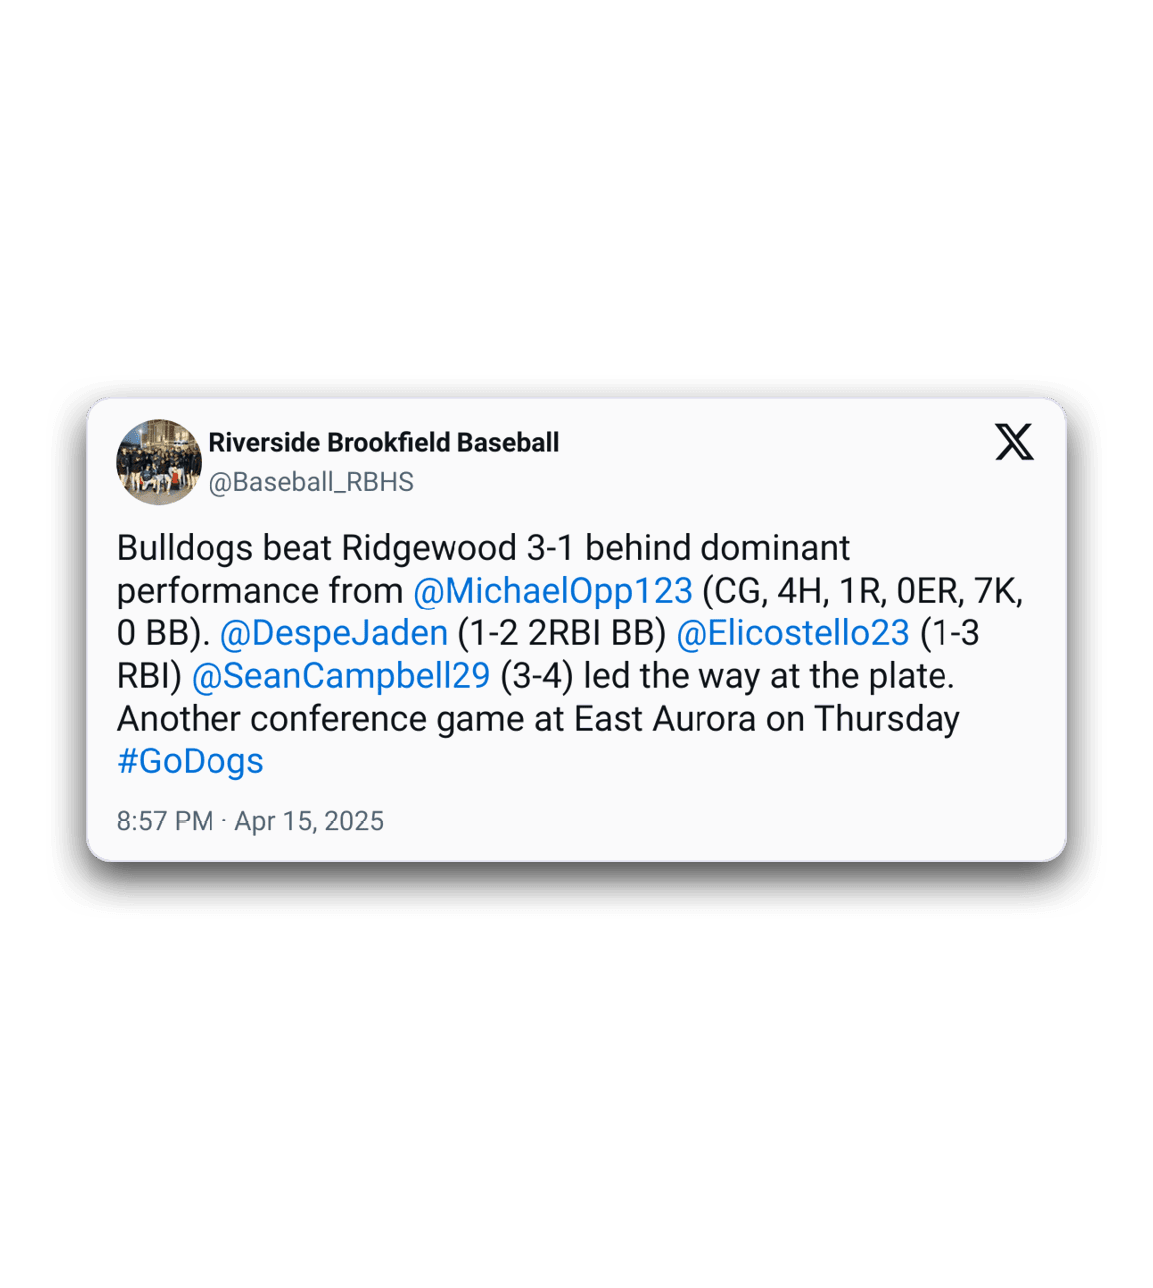Select the @Elicostello23 mention
The image size is (1153, 1288).
pyautogui.click(x=793, y=633)
